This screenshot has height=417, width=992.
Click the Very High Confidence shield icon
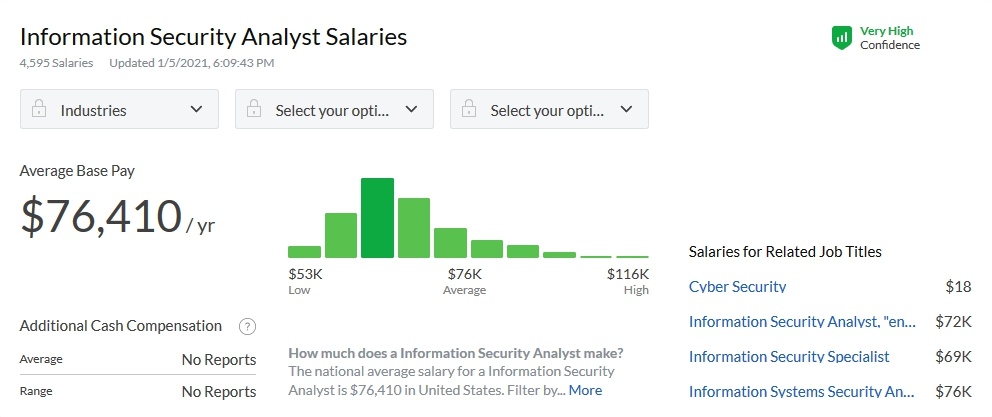click(842, 38)
